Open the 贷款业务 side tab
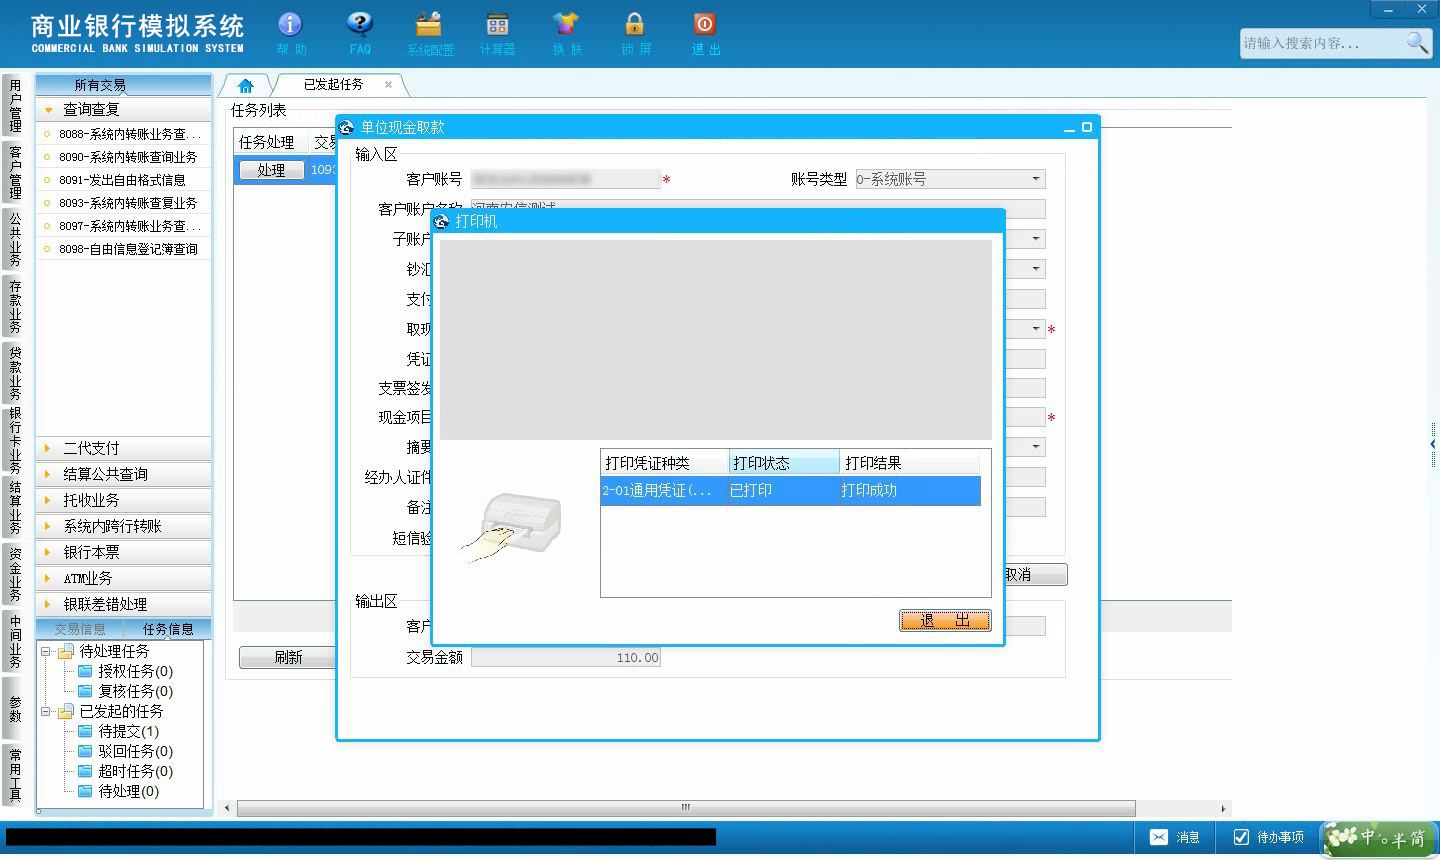The image size is (1440, 860). tap(15, 373)
